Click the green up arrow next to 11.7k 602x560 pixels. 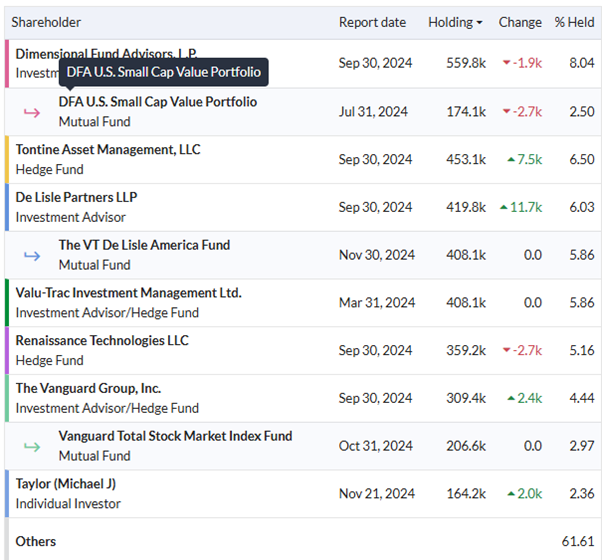504,207
